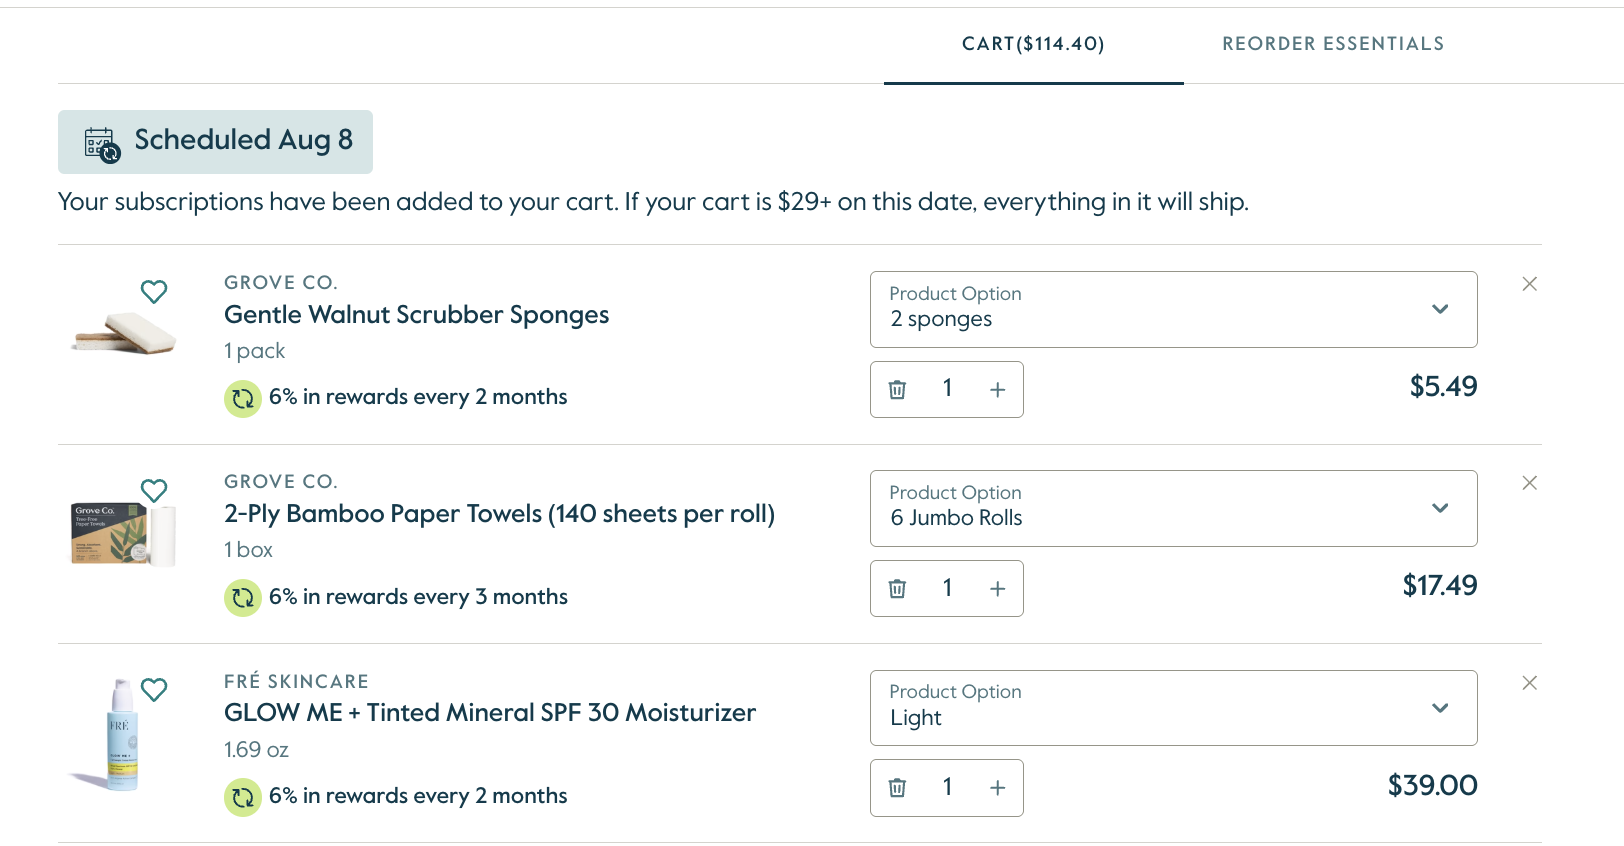Click the Scheduled Aug 8 button
The image size is (1624, 846).
pos(215,142)
